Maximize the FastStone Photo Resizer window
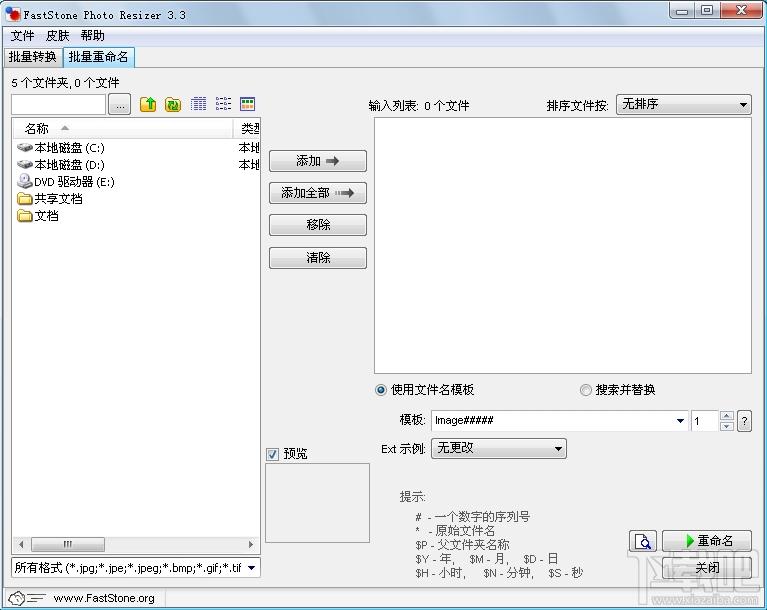Image resolution: width=767 pixels, height=610 pixels. 707,11
